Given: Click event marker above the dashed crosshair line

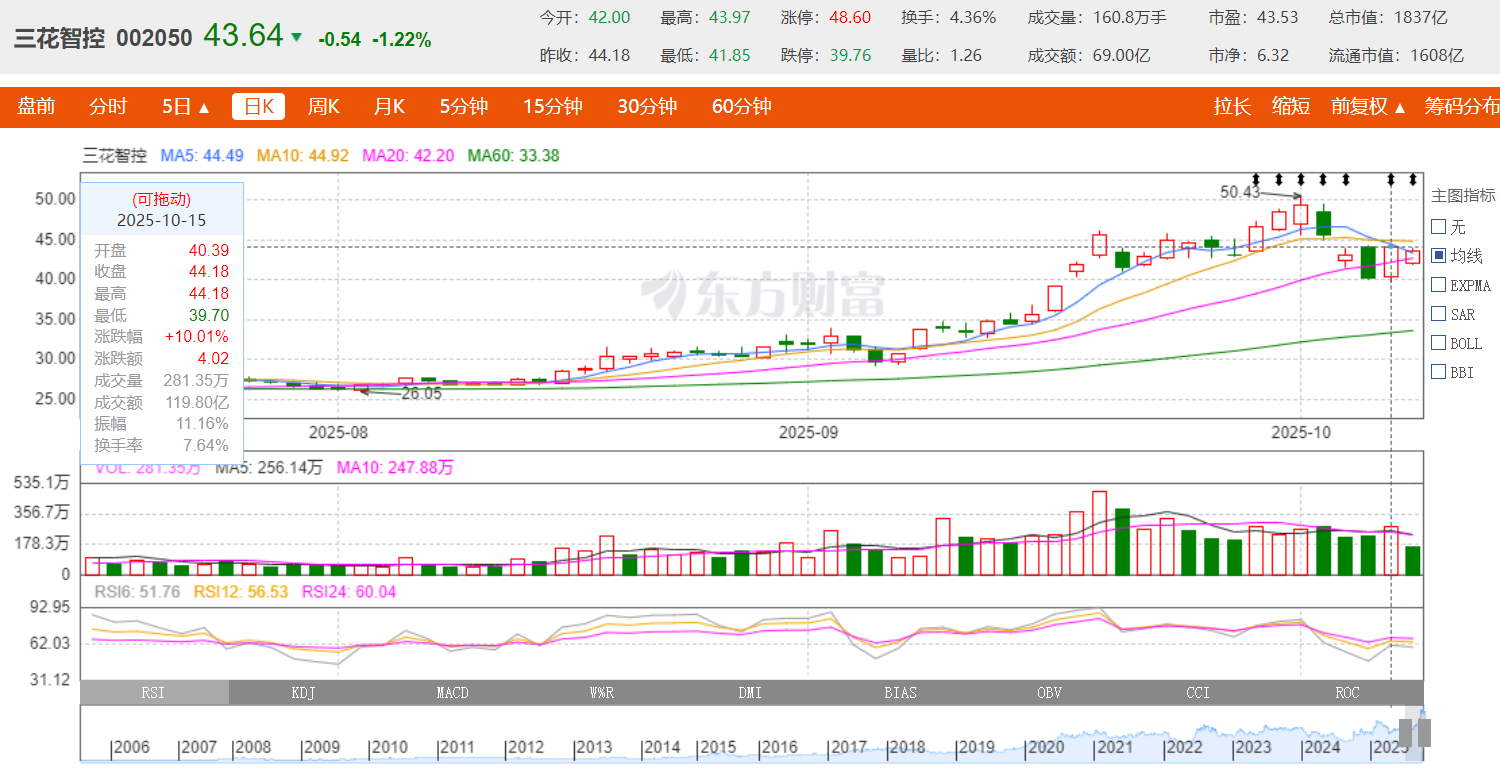Looking at the screenshot, I should (x=1390, y=180).
